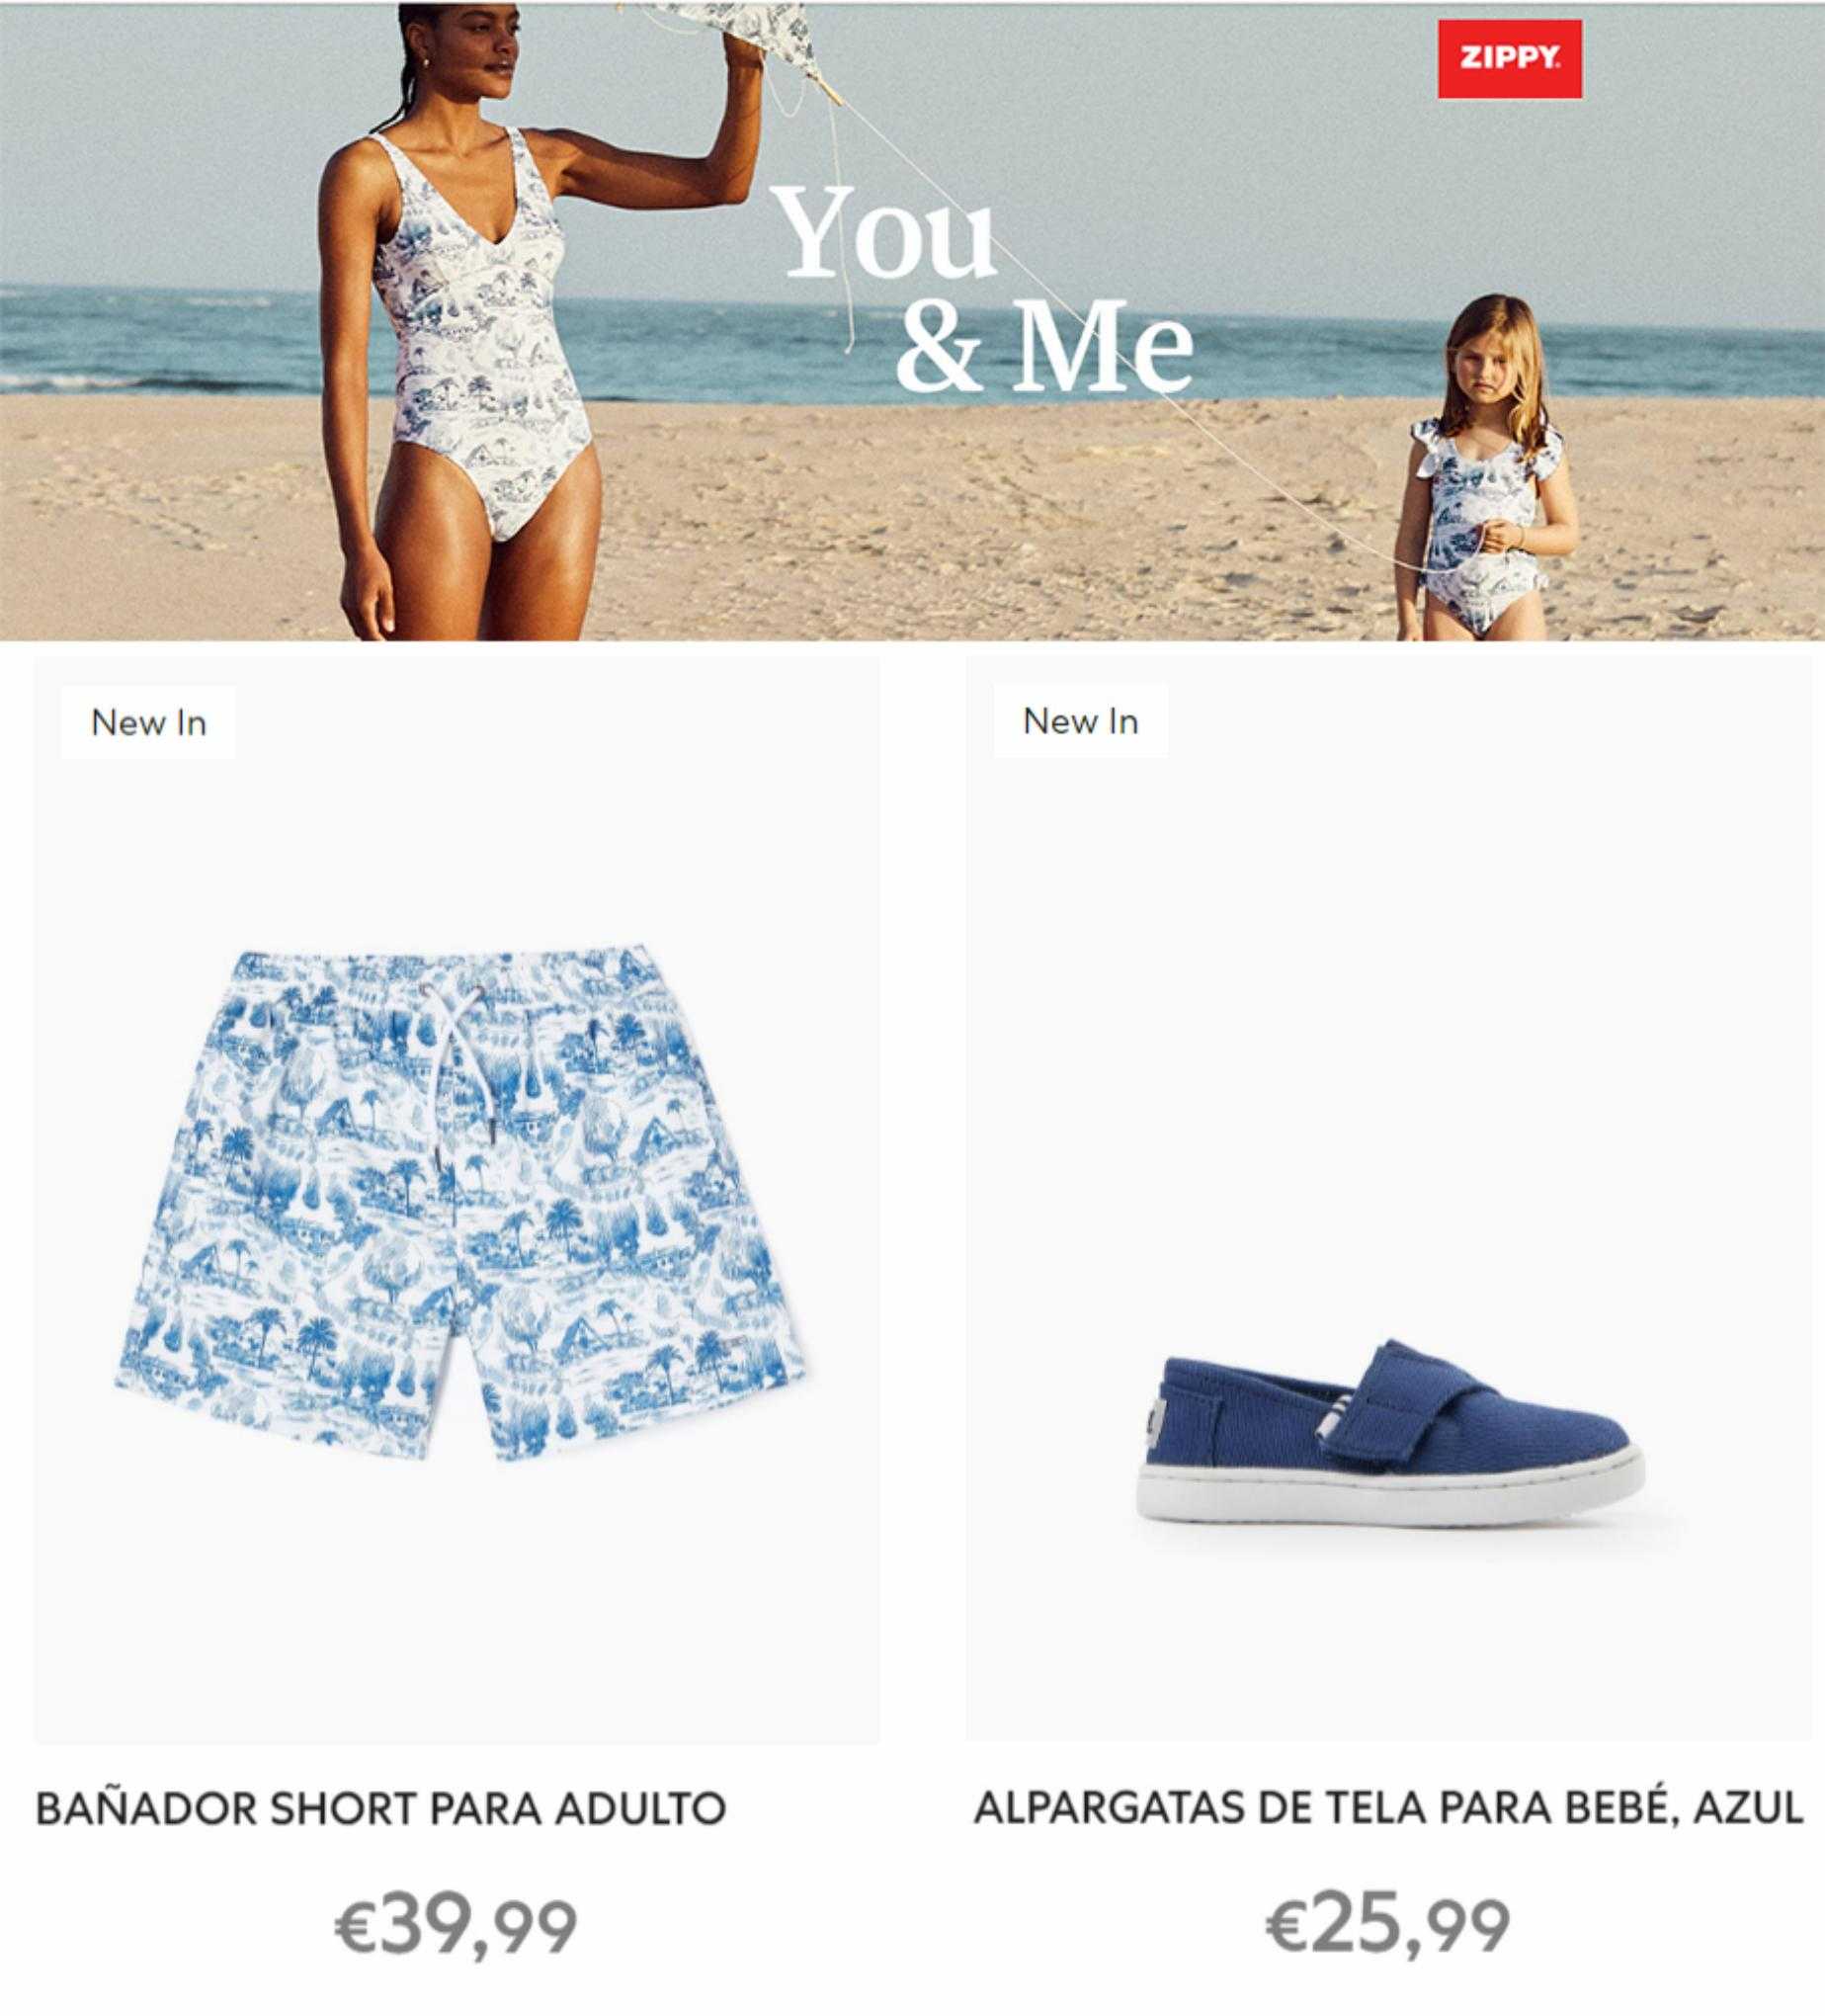Click the white sole of the espadrille
Viewport: 1825px width, 2016px height.
pyautogui.click(x=1390, y=1502)
